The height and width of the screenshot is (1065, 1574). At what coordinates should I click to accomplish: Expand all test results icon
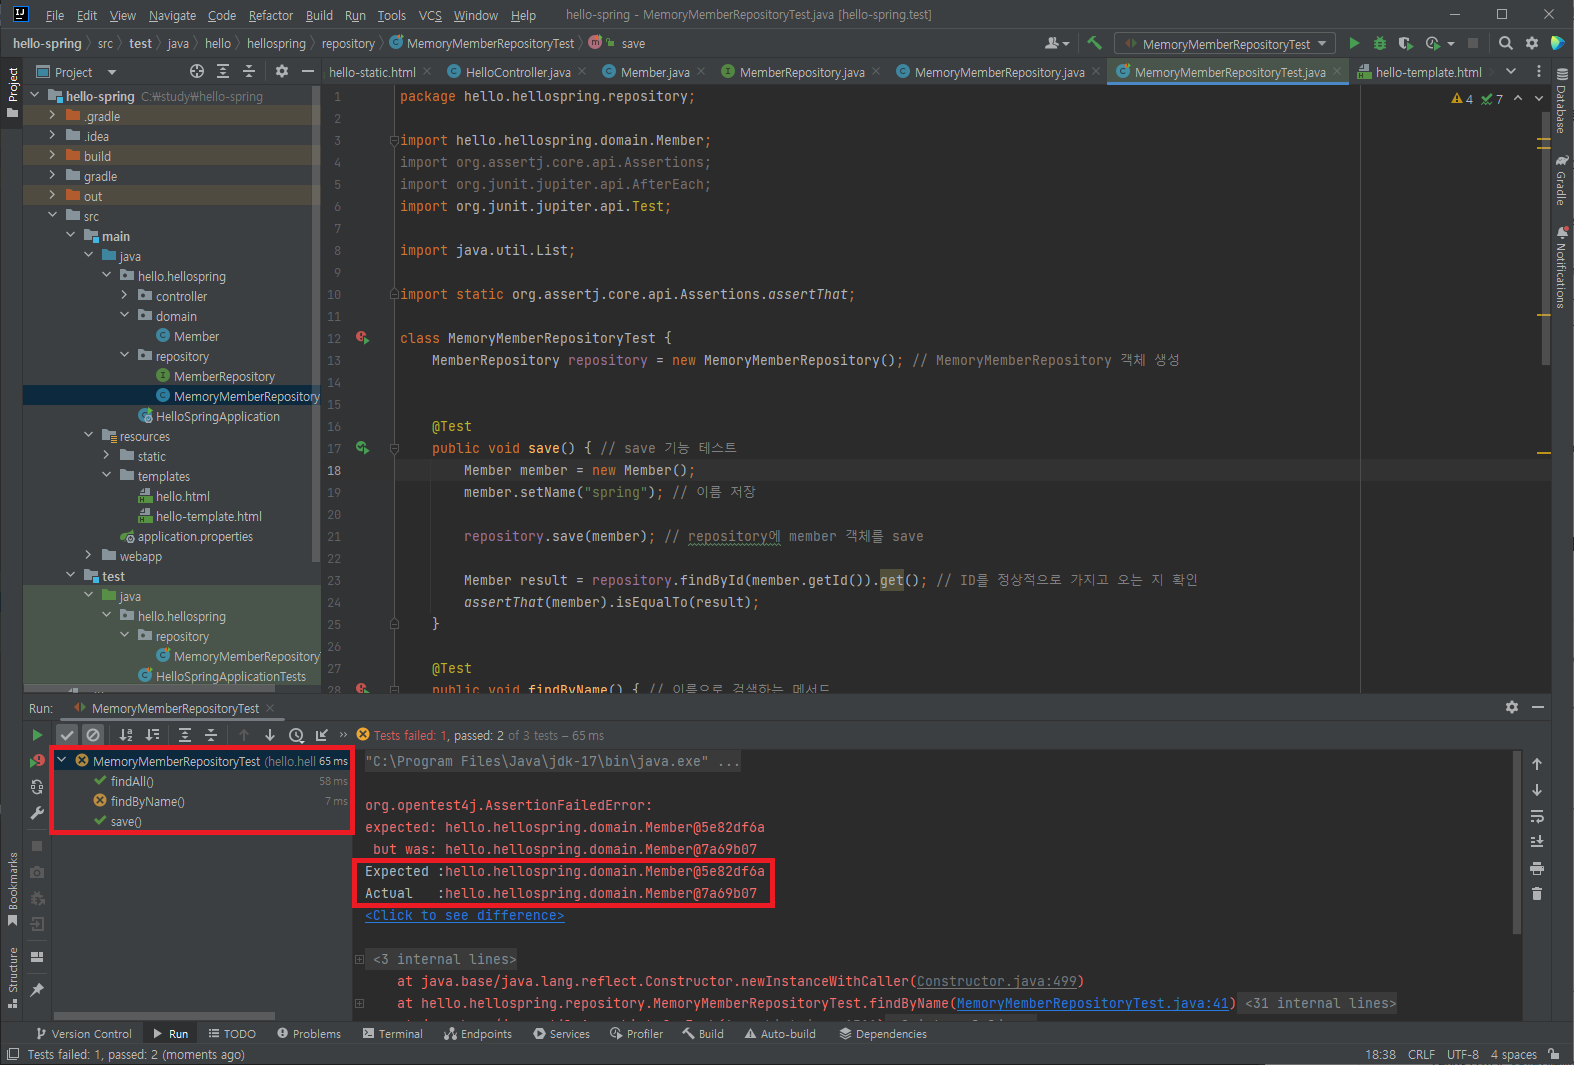pyautogui.click(x=185, y=735)
